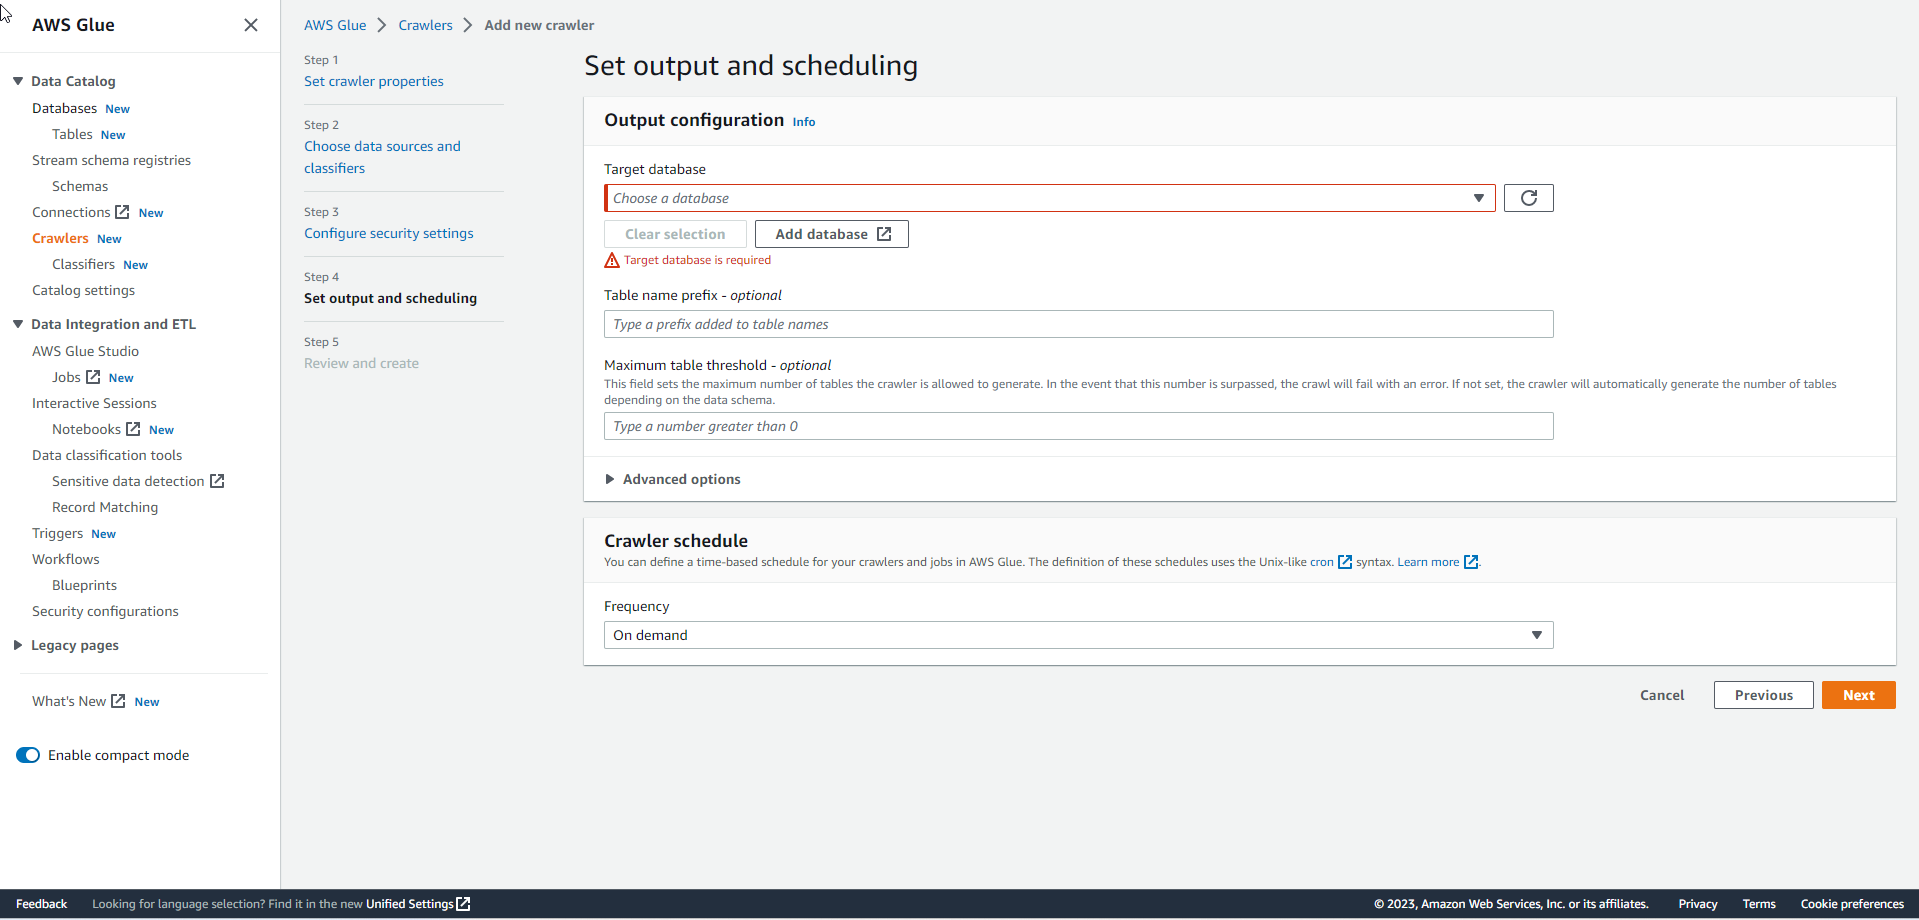The width and height of the screenshot is (1919, 920).
Task: Click AWS Glue breadcrumb link
Action: (335, 25)
